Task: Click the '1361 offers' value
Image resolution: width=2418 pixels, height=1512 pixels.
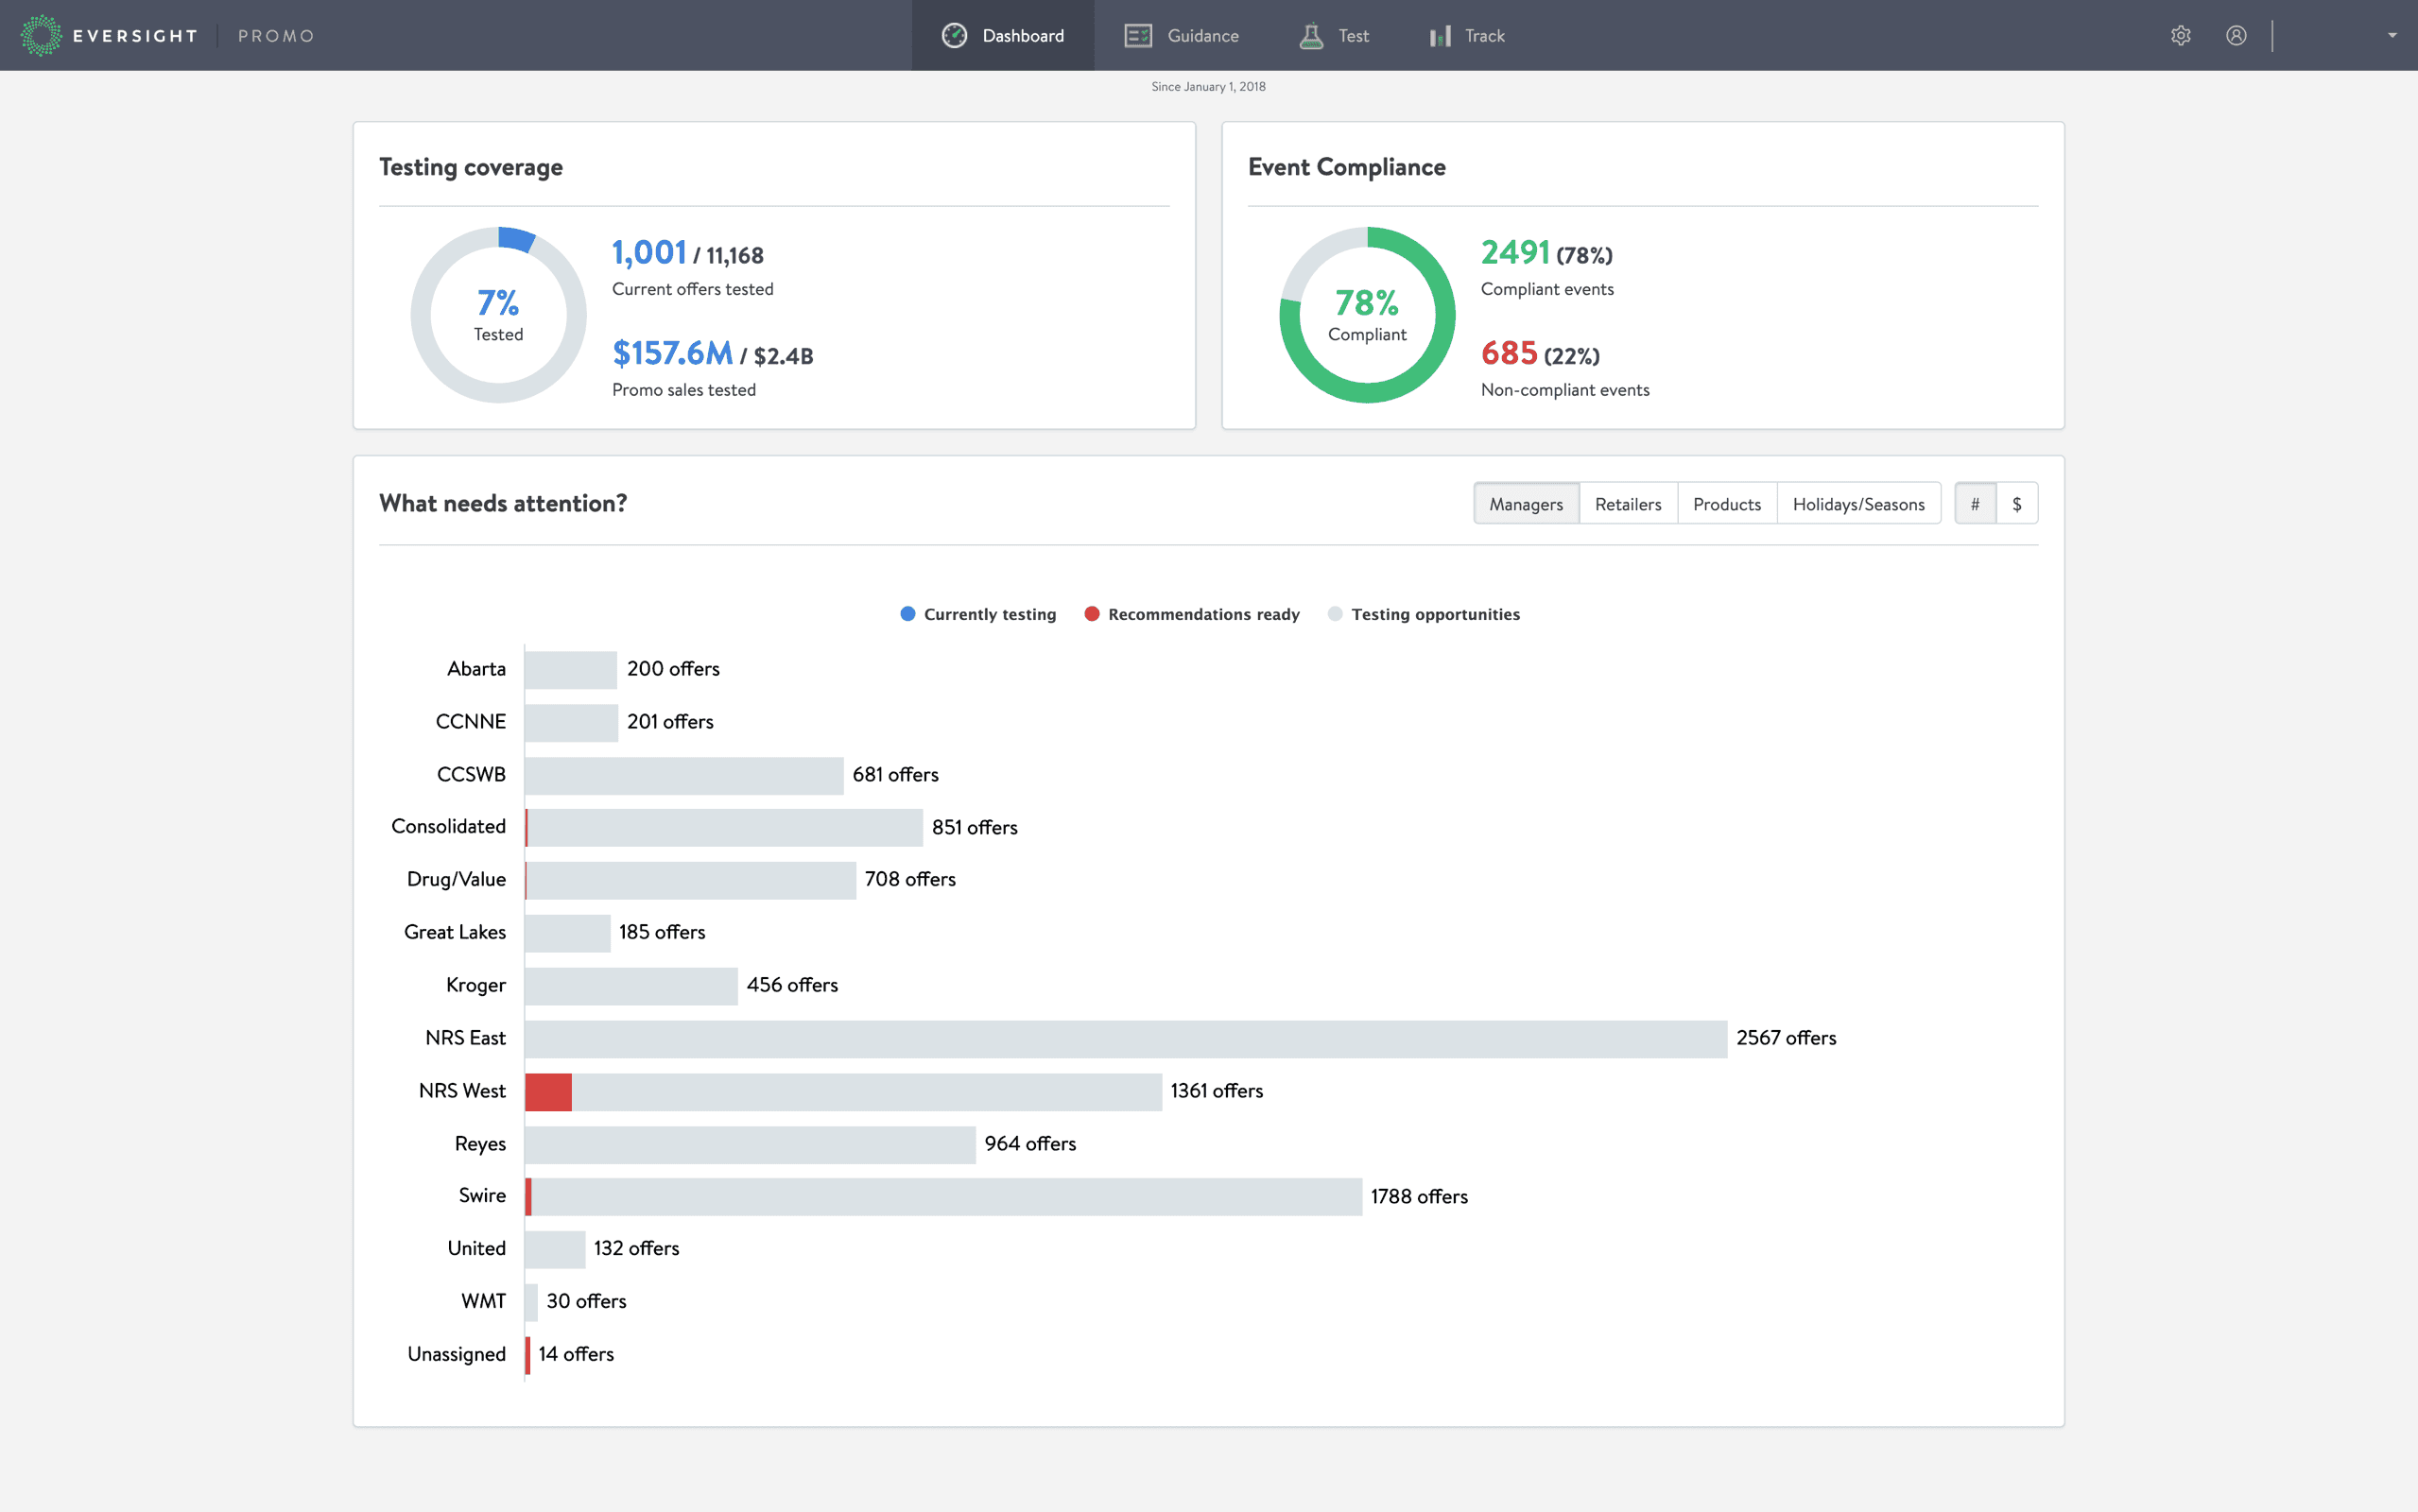Action: tap(1217, 1092)
